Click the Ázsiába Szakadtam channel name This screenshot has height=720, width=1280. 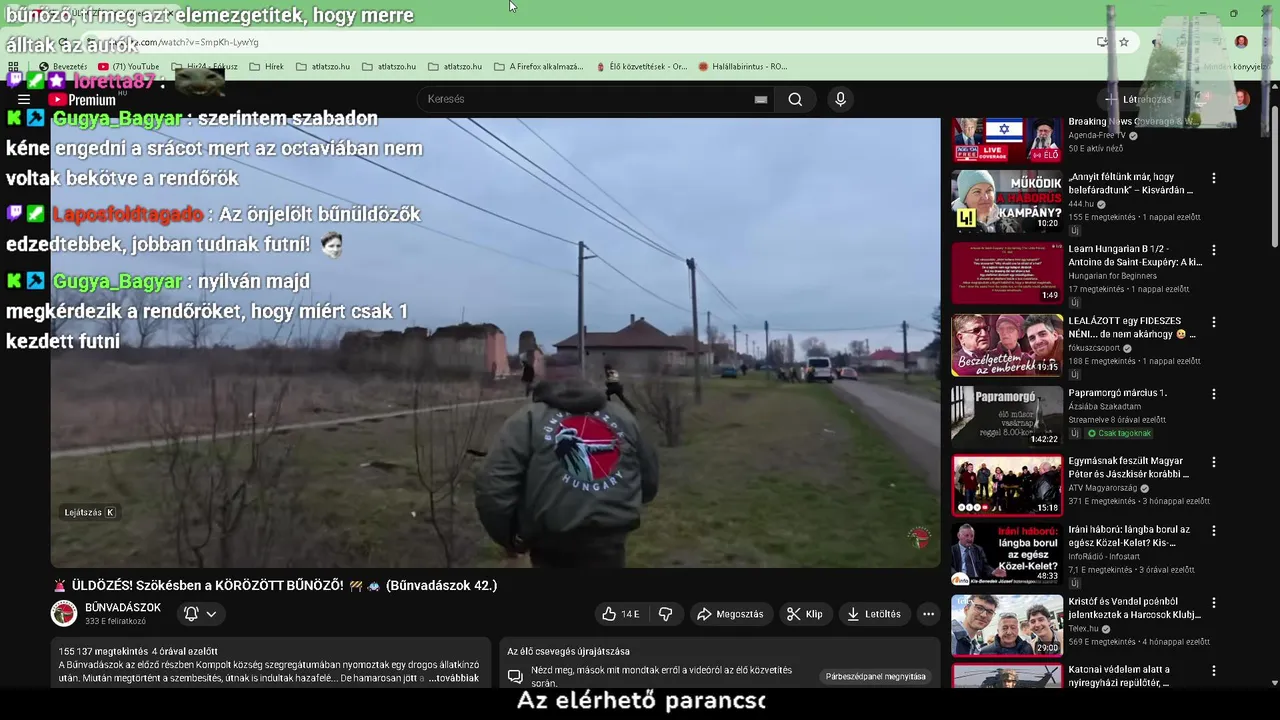coord(1104,407)
